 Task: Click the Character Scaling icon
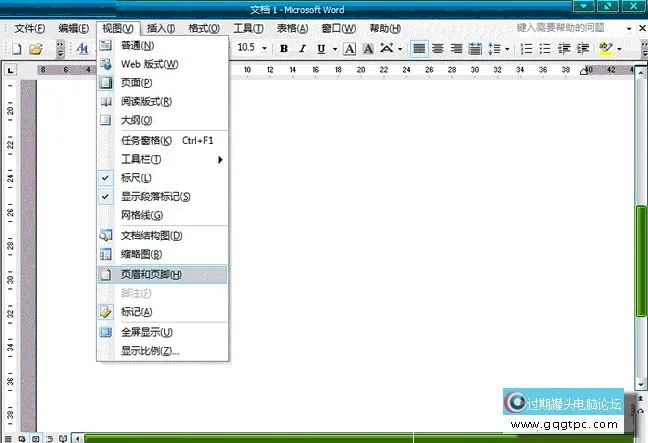(387, 48)
